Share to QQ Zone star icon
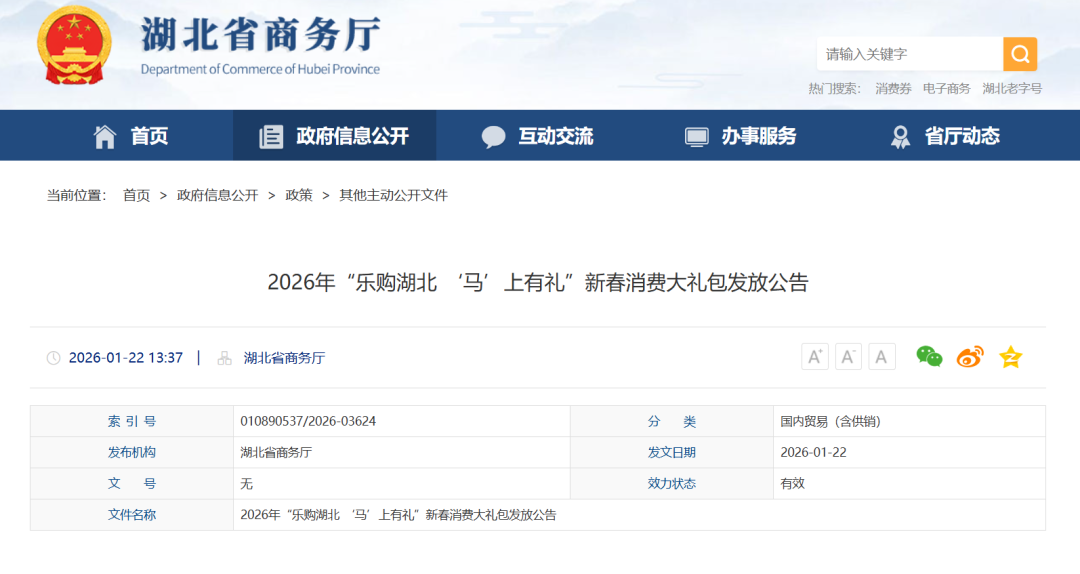This screenshot has width=1080, height=574. tap(1011, 357)
